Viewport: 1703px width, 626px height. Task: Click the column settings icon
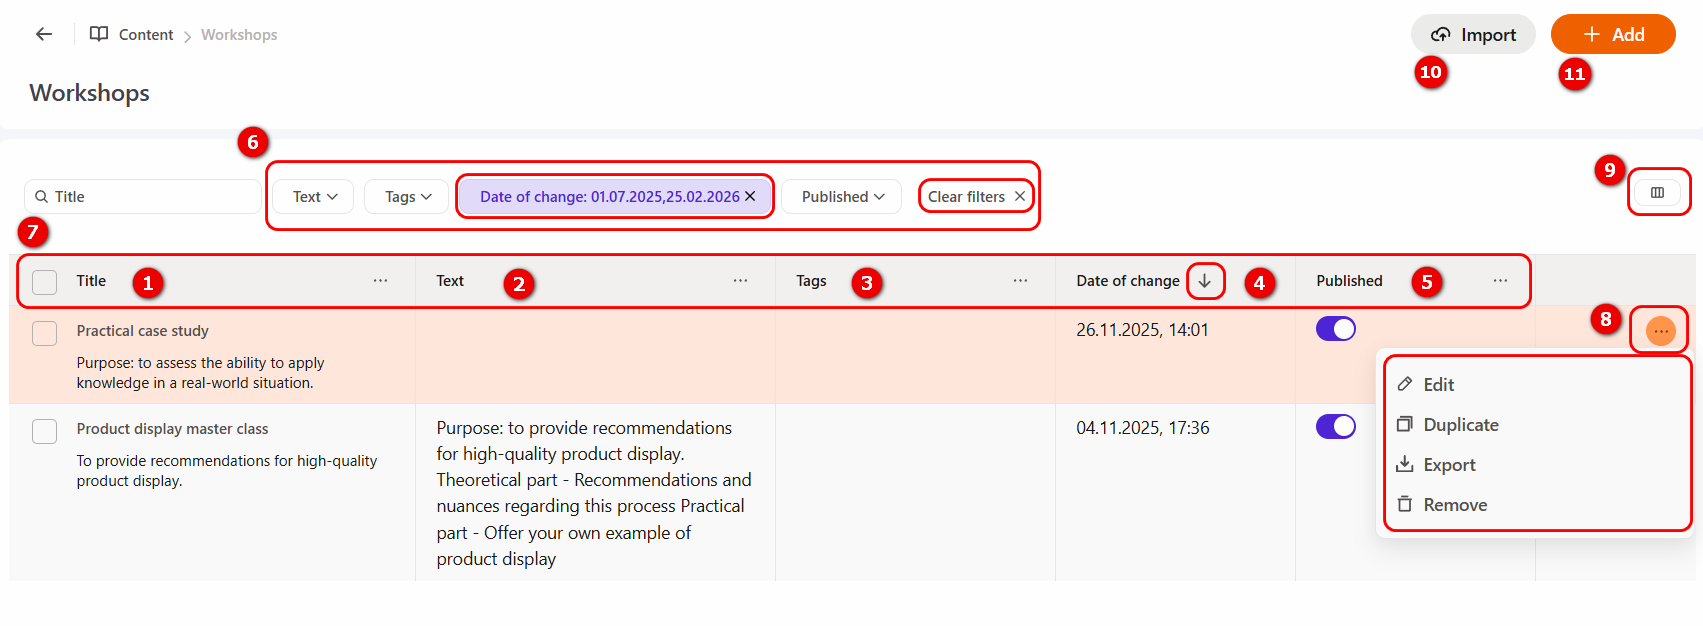coord(1657,193)
